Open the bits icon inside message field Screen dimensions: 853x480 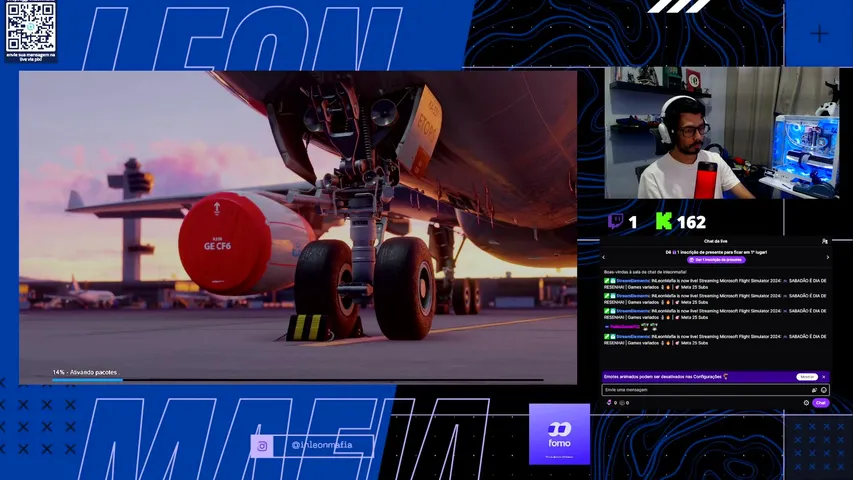click(814, 390)
